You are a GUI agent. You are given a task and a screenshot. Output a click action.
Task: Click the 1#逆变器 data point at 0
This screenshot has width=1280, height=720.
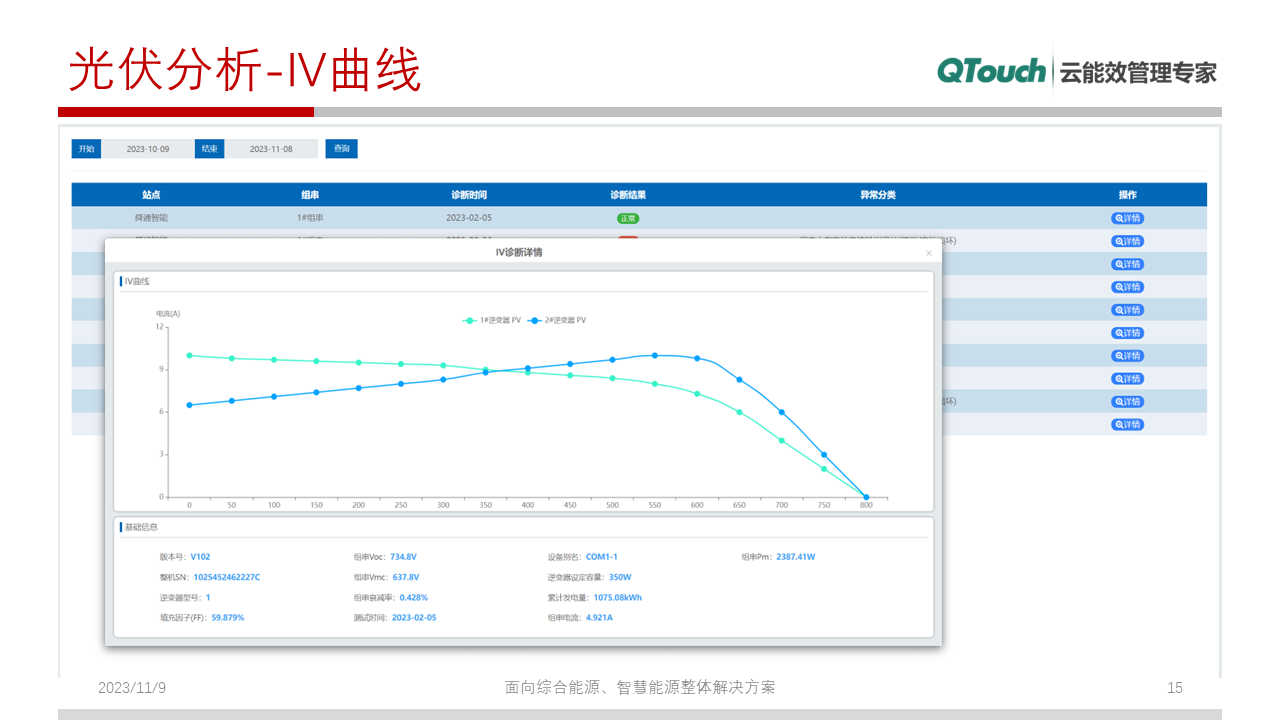[x=189, y=355]
